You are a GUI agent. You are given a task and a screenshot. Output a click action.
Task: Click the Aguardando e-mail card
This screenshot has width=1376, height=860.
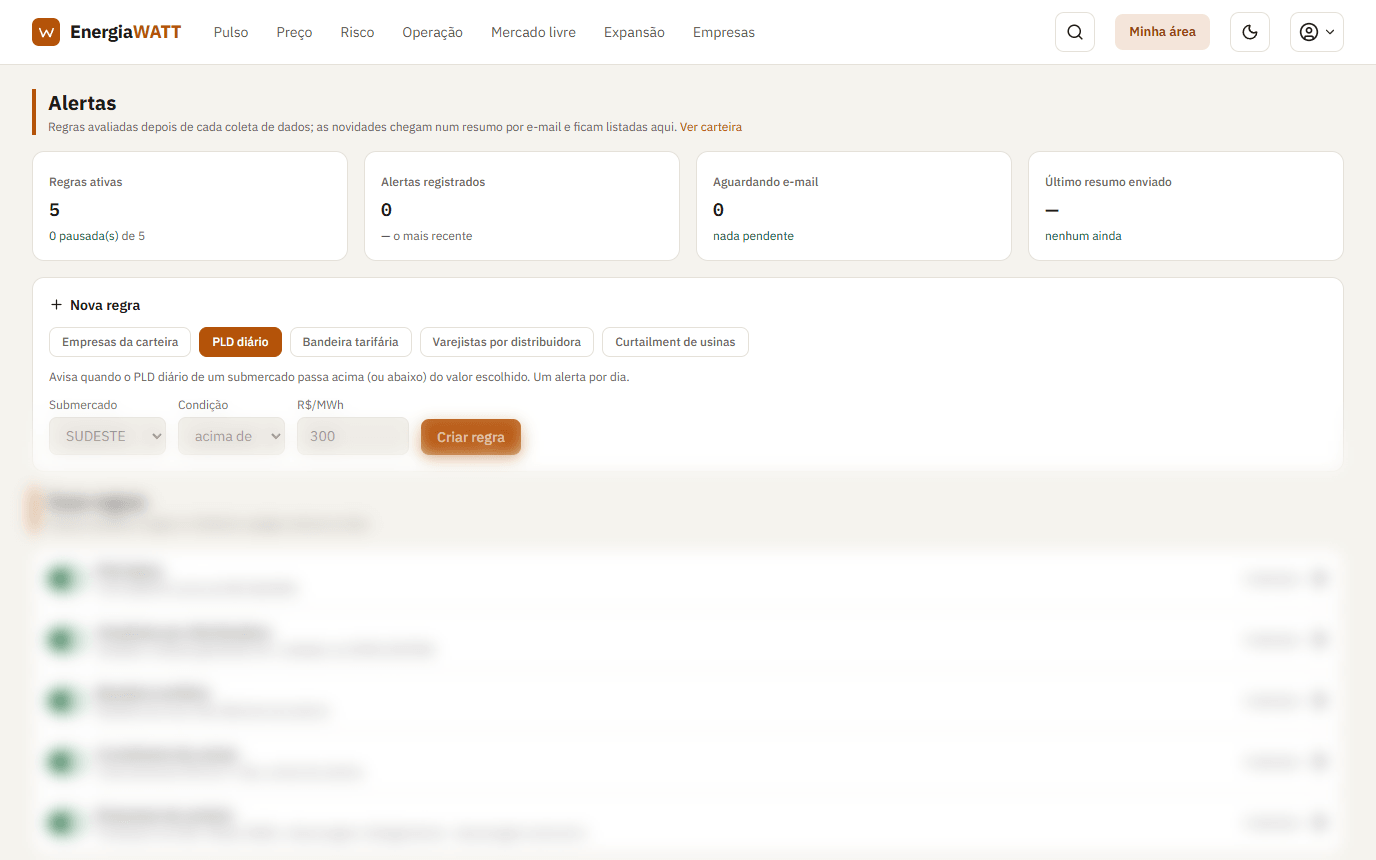(x=854, y=206)
